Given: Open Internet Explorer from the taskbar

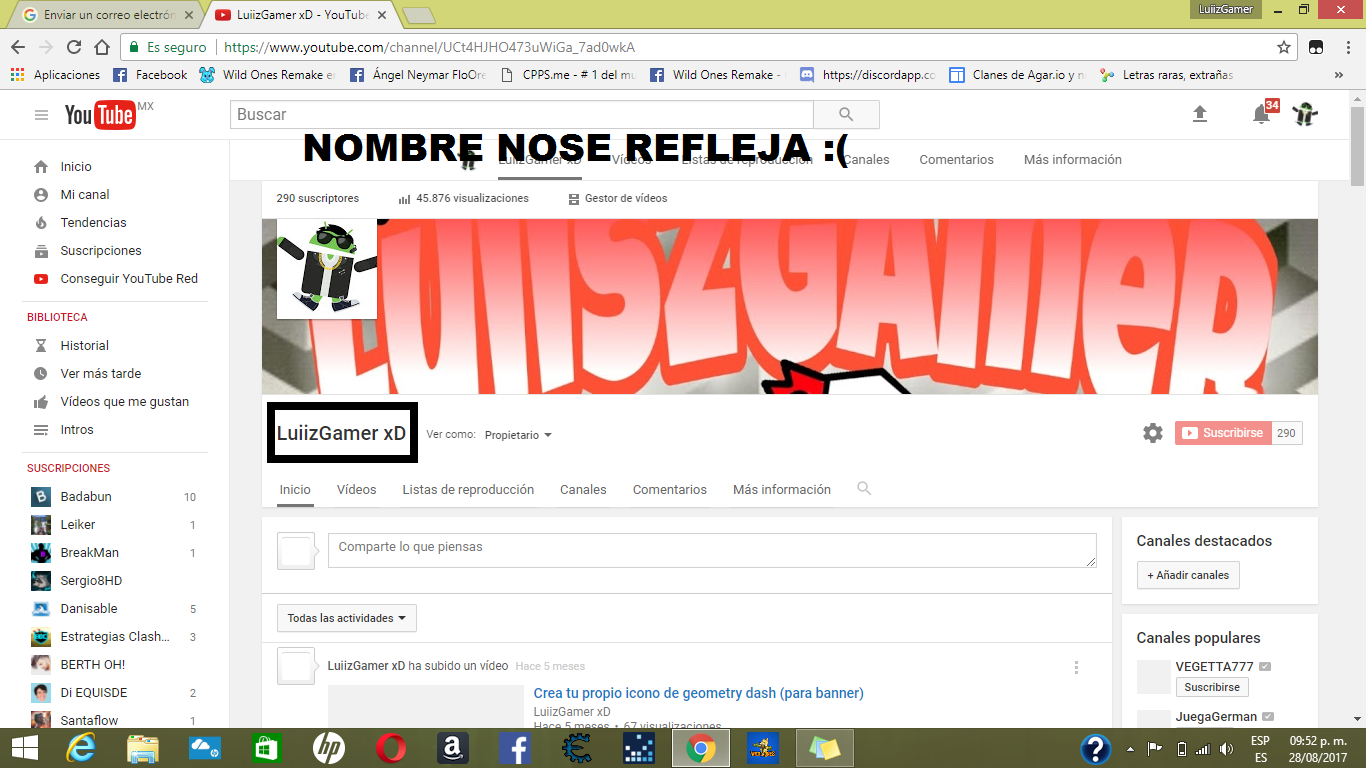Looking at the screenshot, I should click(x=80, y=748).
